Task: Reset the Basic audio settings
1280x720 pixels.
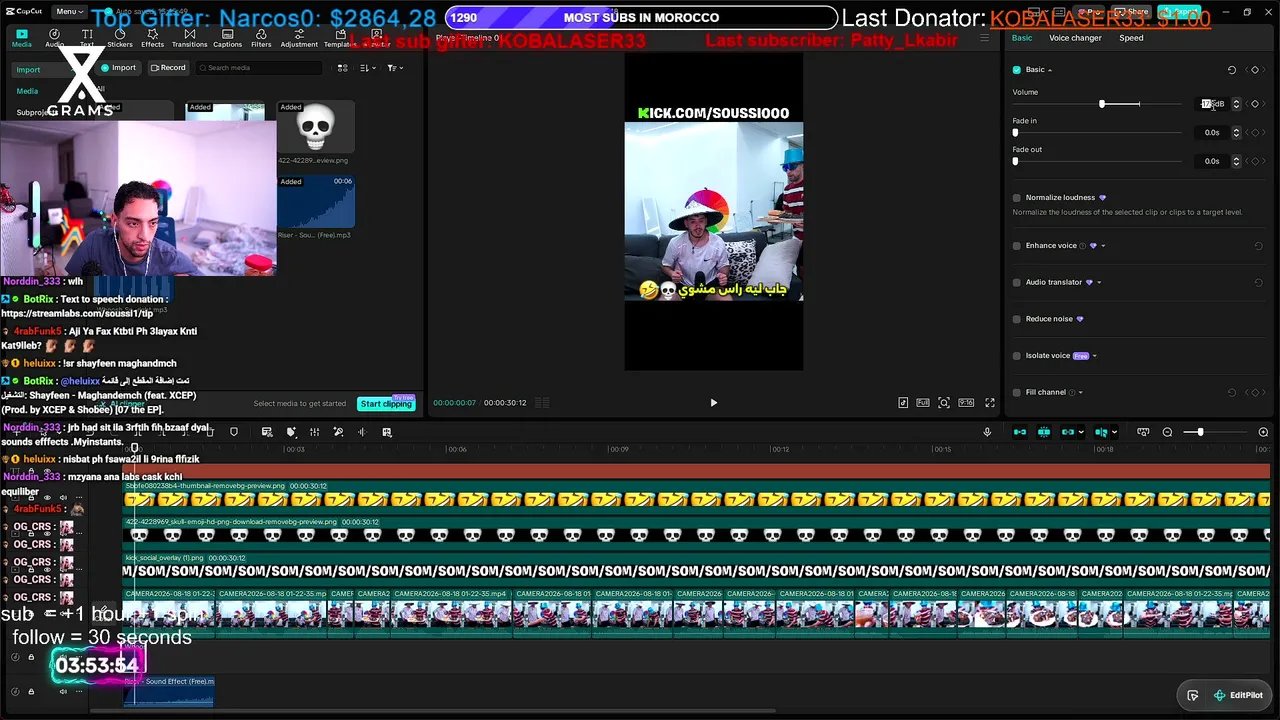Action: (x=1232, y=70)
